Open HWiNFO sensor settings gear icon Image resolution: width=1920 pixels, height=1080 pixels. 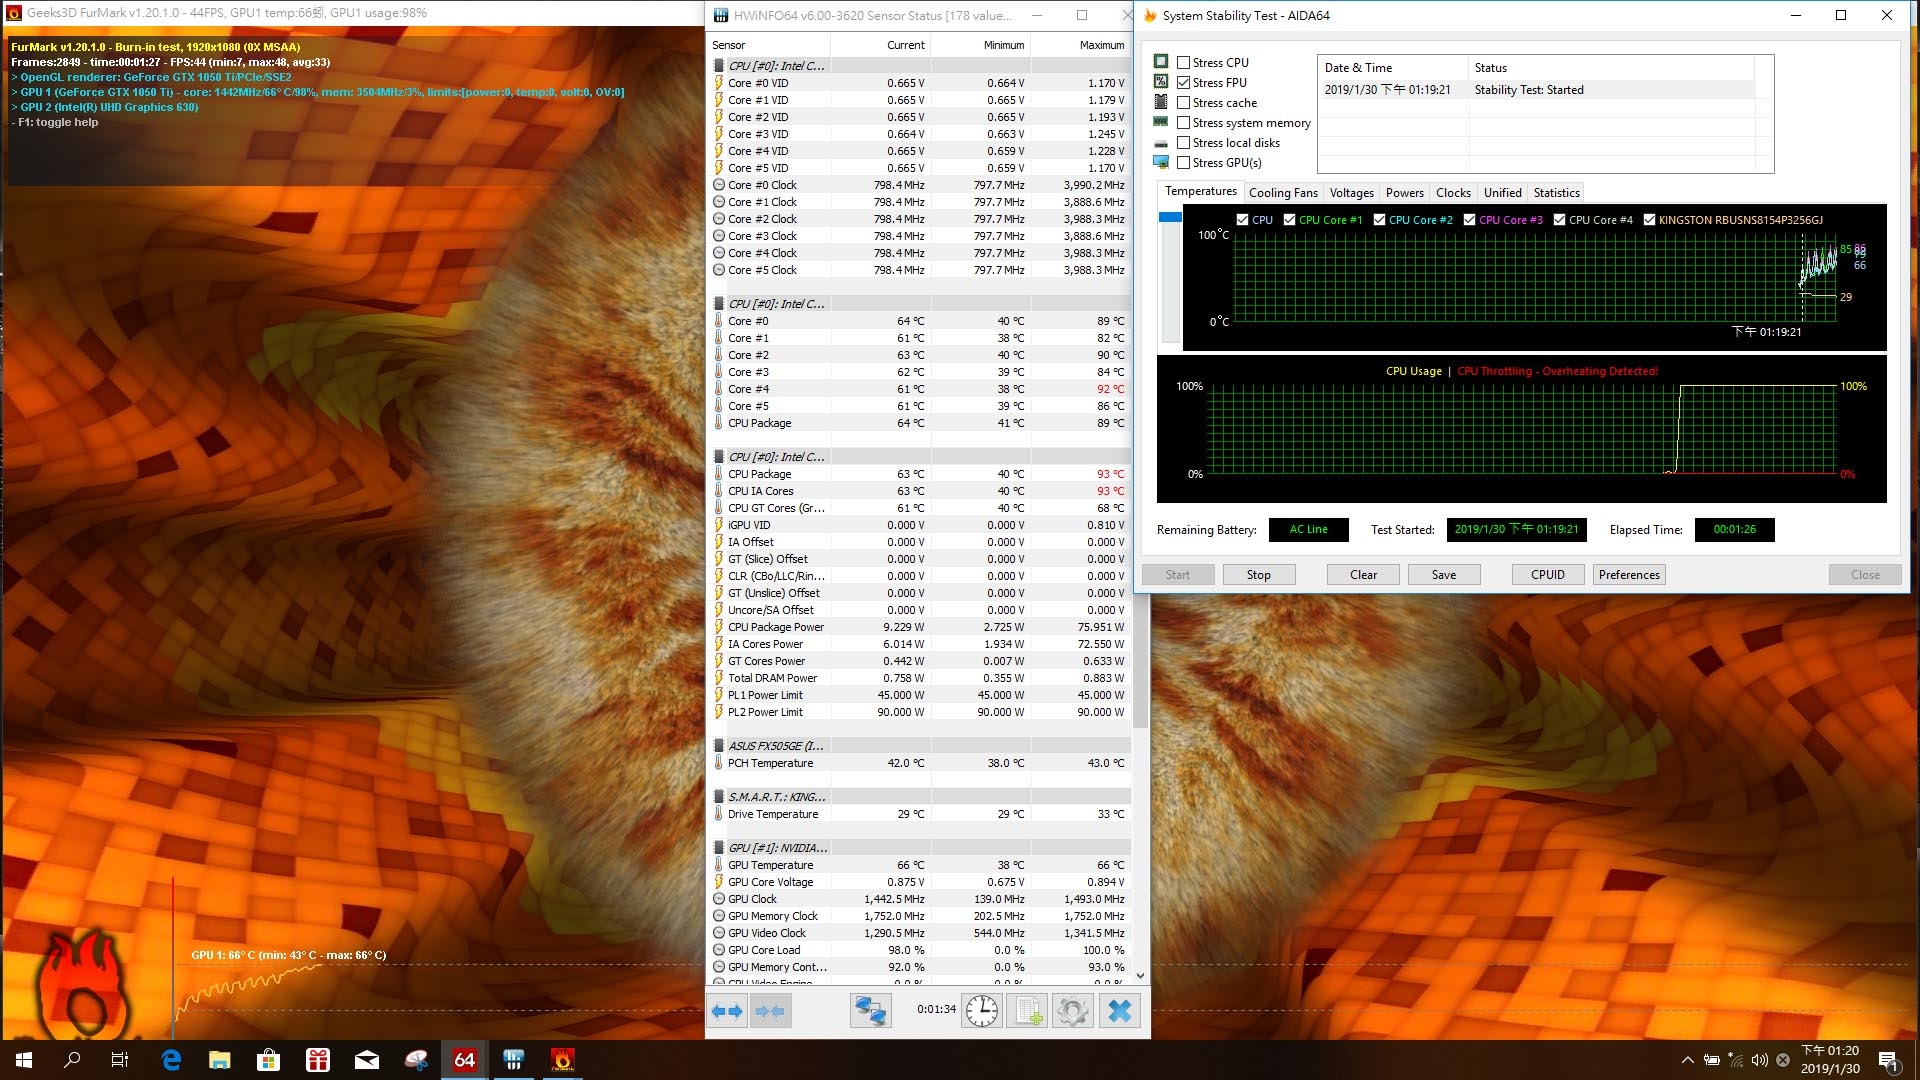coord(1072,1011)
